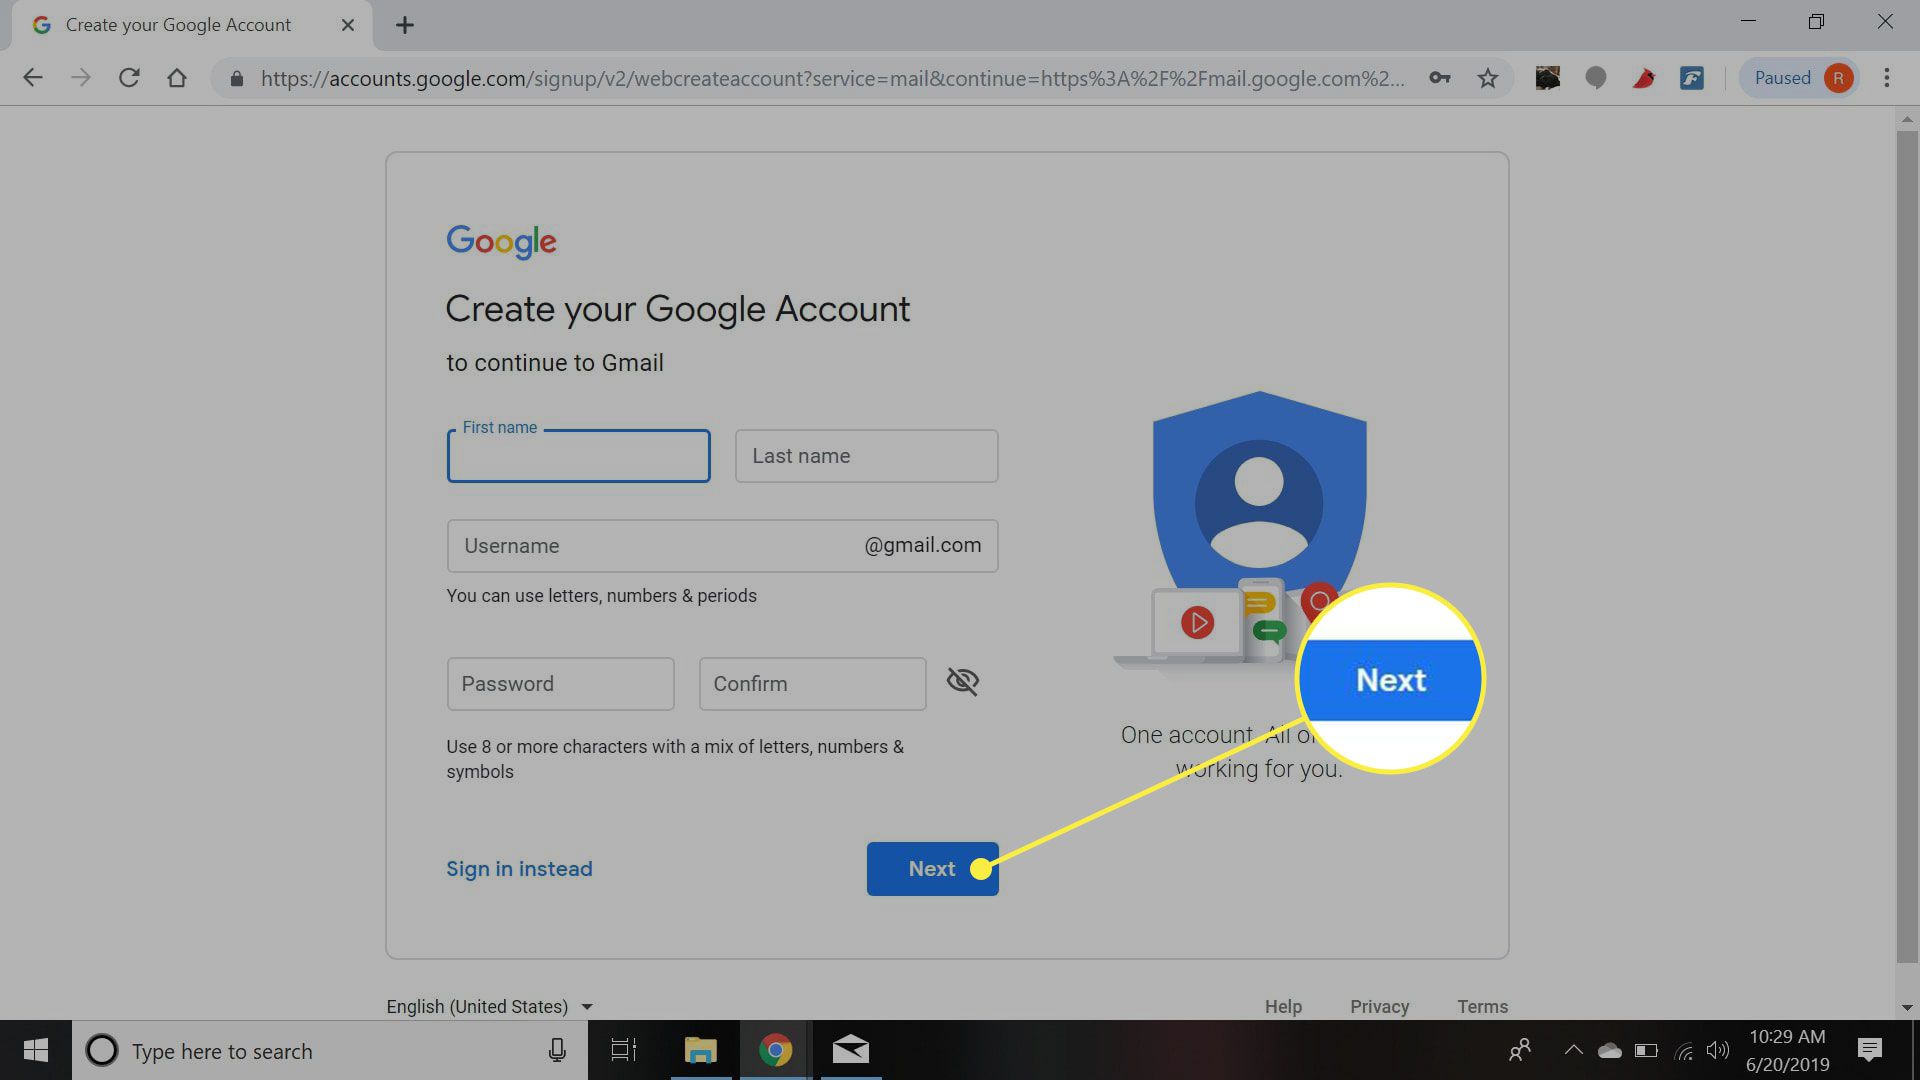Open Wi-Fi network tray icon
The image size is (1920, 1080).
pyautogui.click(x=1684, y=1050)
